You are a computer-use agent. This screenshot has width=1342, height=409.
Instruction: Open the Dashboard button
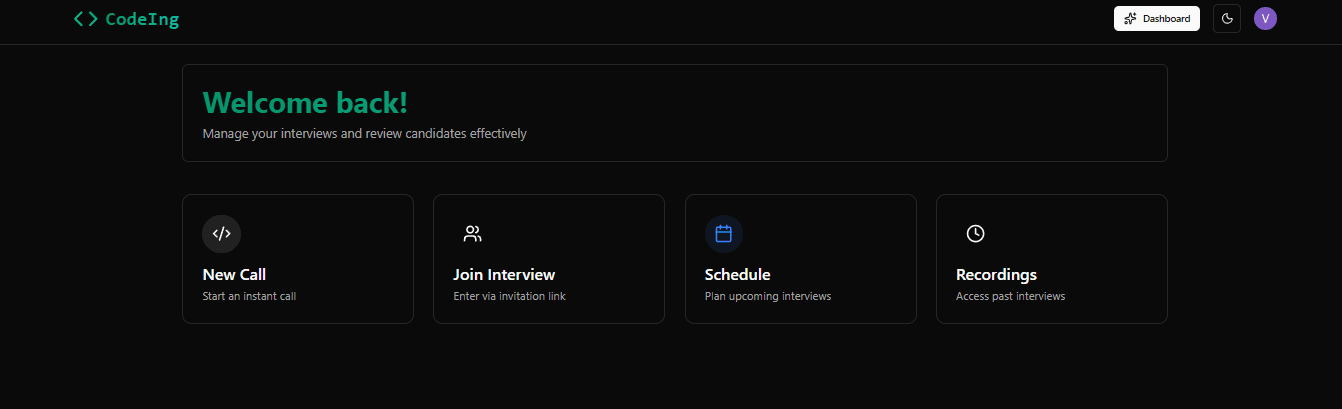coord(1156,19)
